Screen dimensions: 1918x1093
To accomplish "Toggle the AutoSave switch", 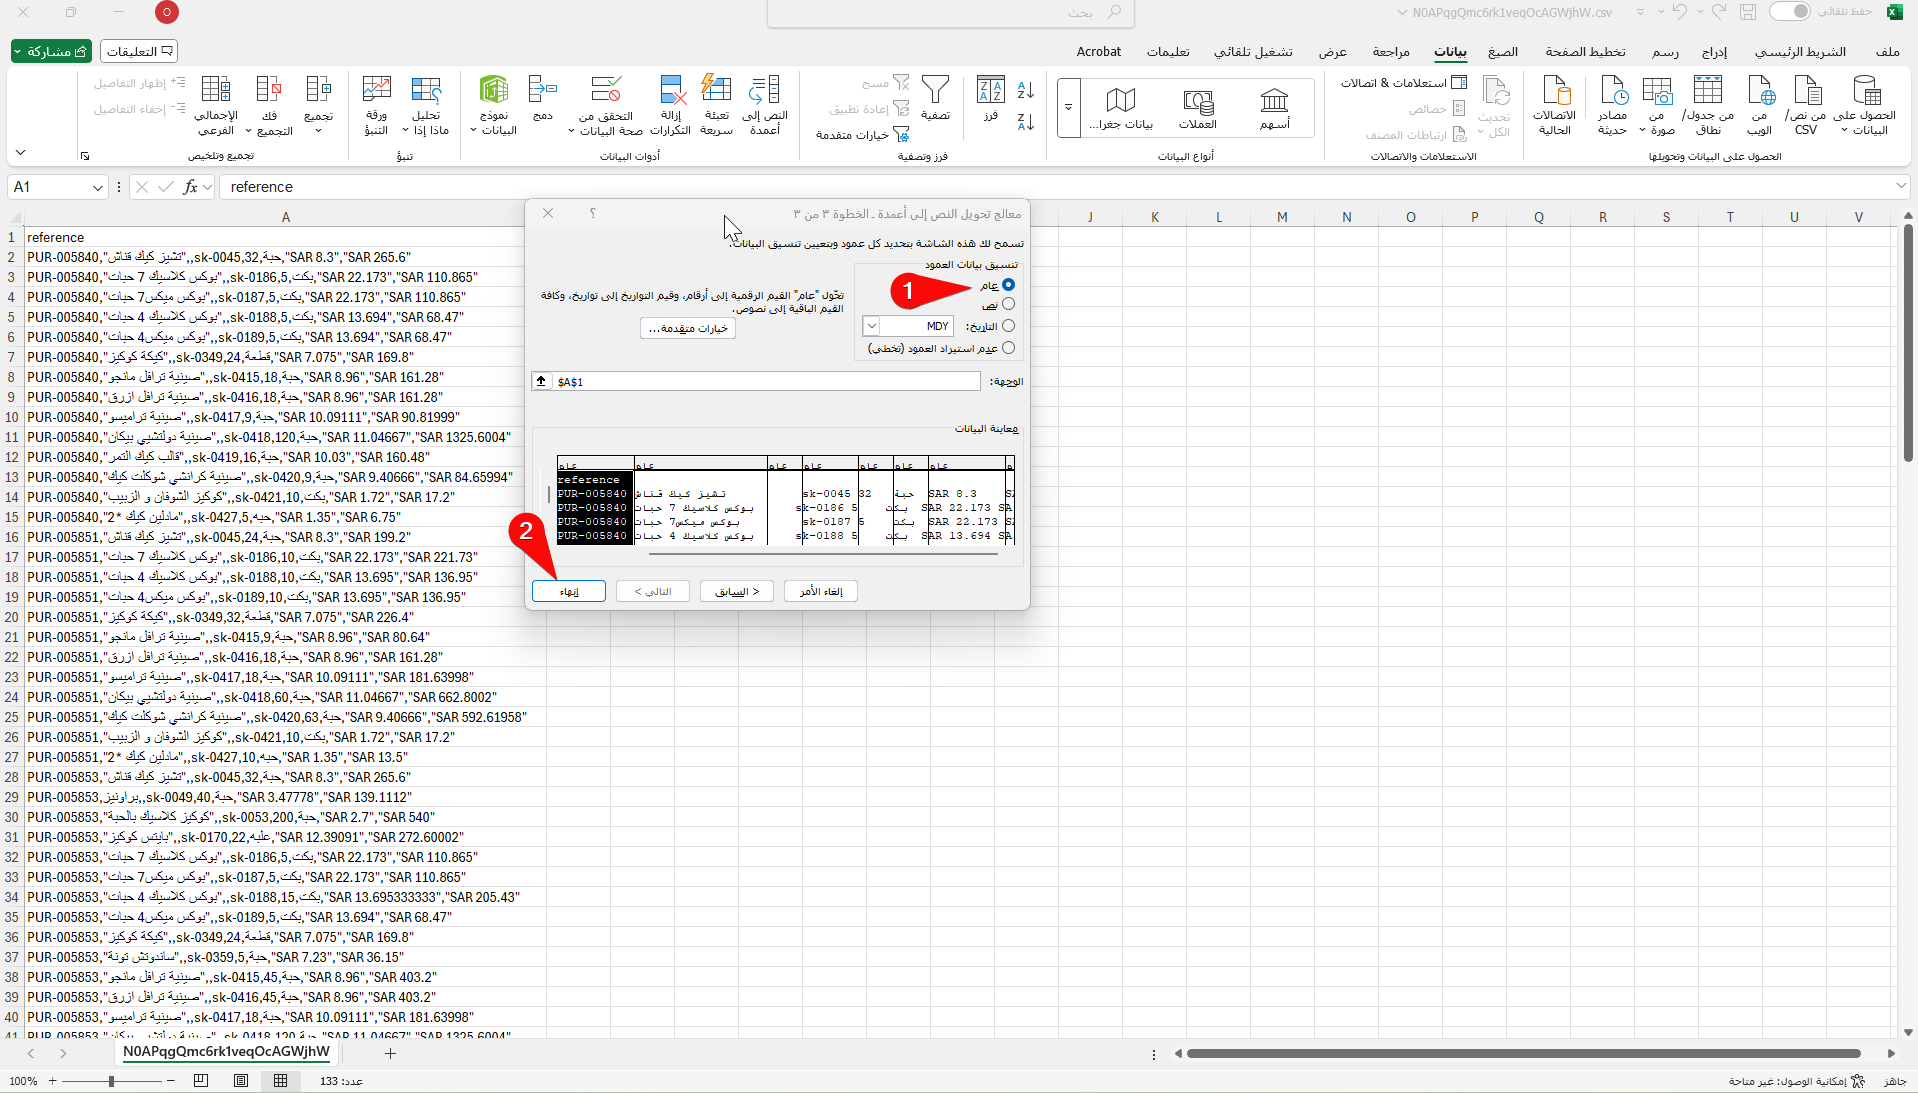I will click(1789, 12).
